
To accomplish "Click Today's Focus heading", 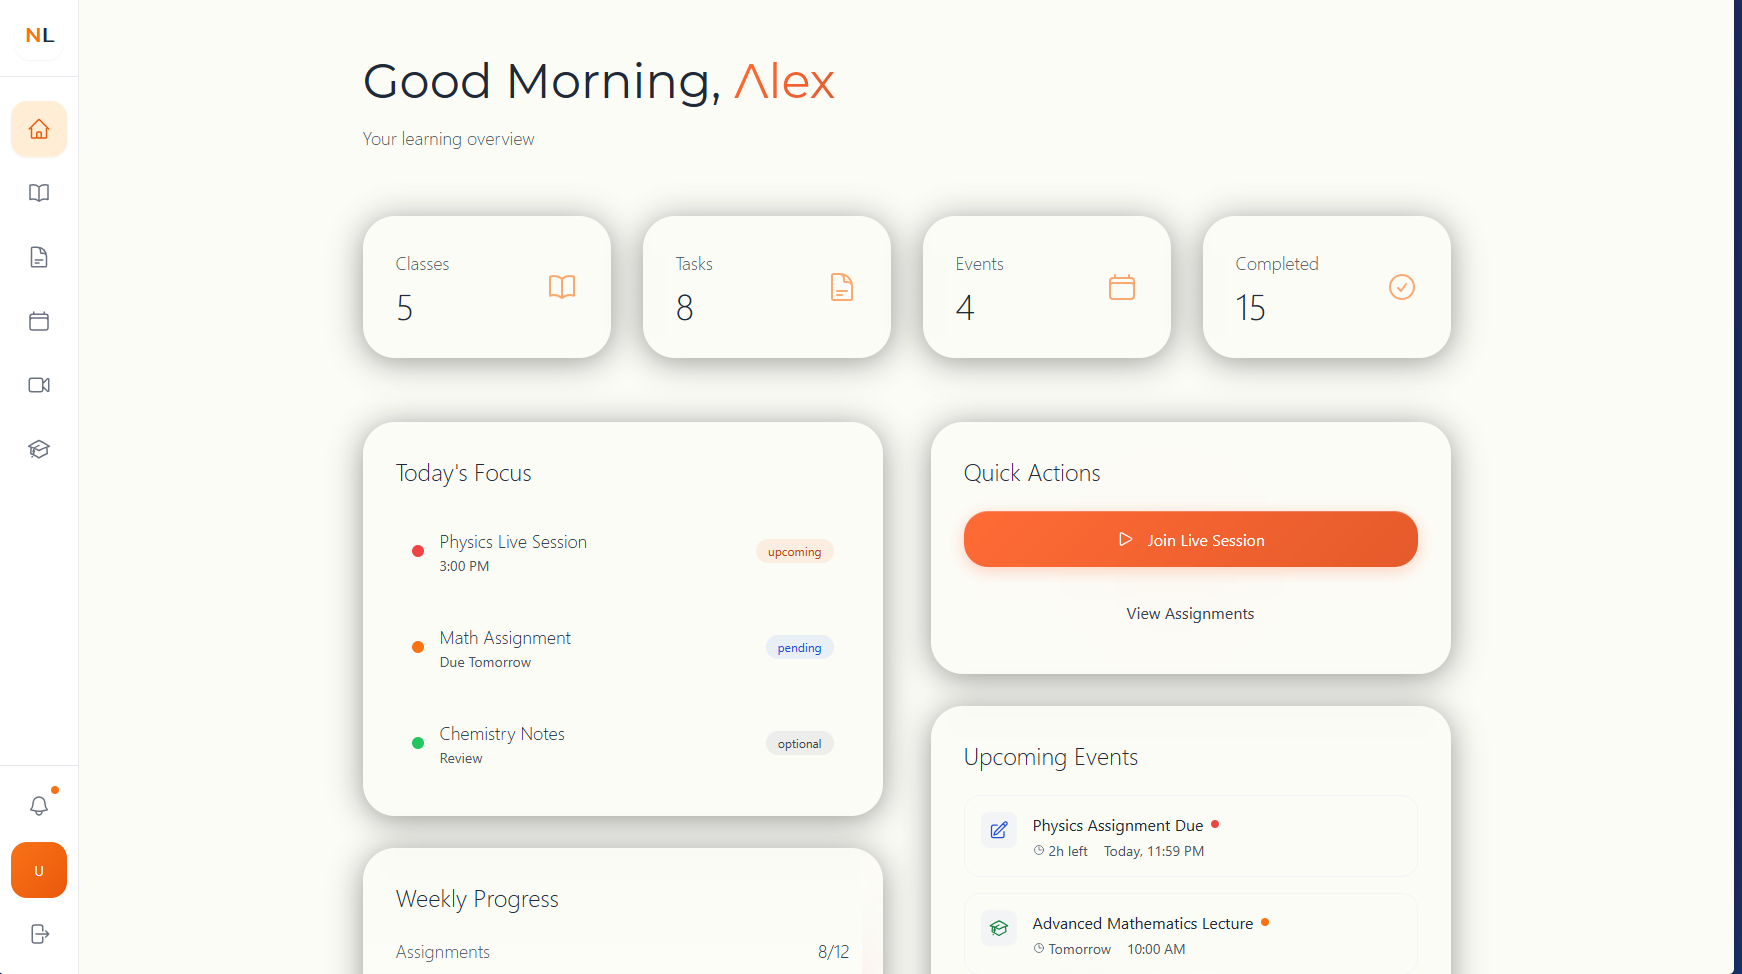I will (463, 473).
